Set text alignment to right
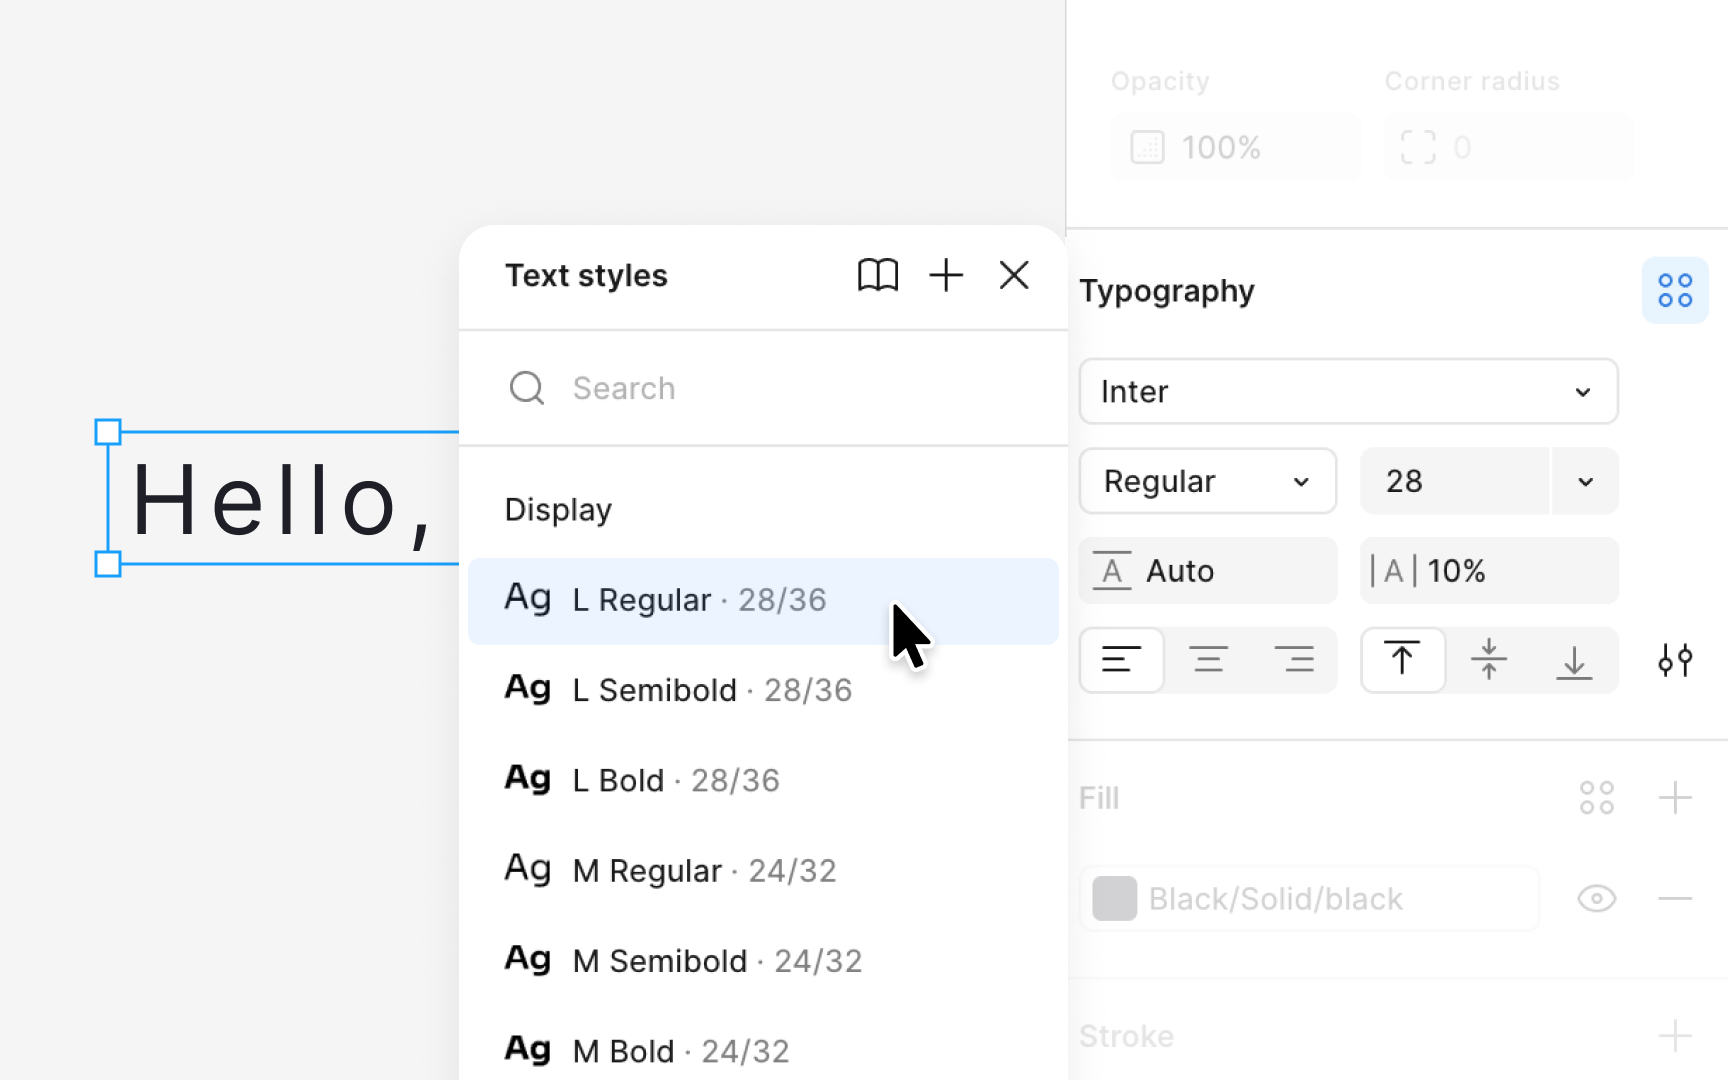This screenshot has width=1728, height=1080. [1294, 660]
